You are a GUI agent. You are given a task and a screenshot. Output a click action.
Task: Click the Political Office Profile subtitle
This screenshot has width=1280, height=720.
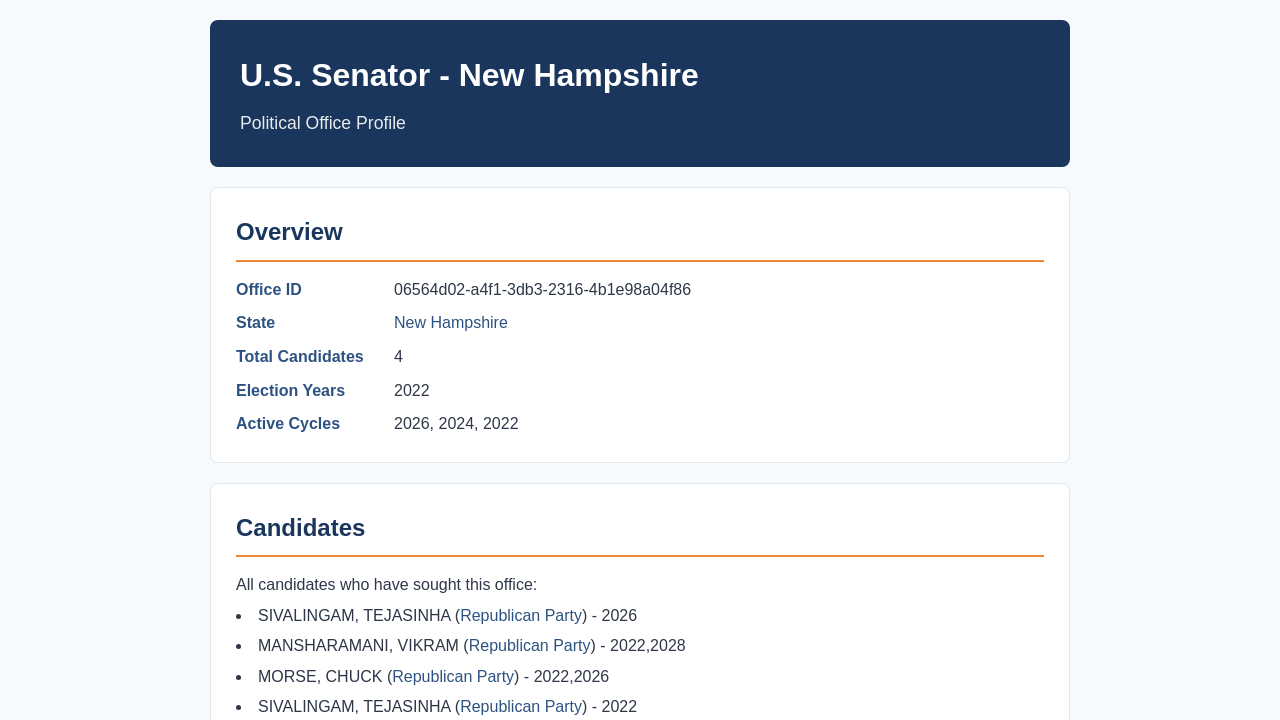[323, 123]
